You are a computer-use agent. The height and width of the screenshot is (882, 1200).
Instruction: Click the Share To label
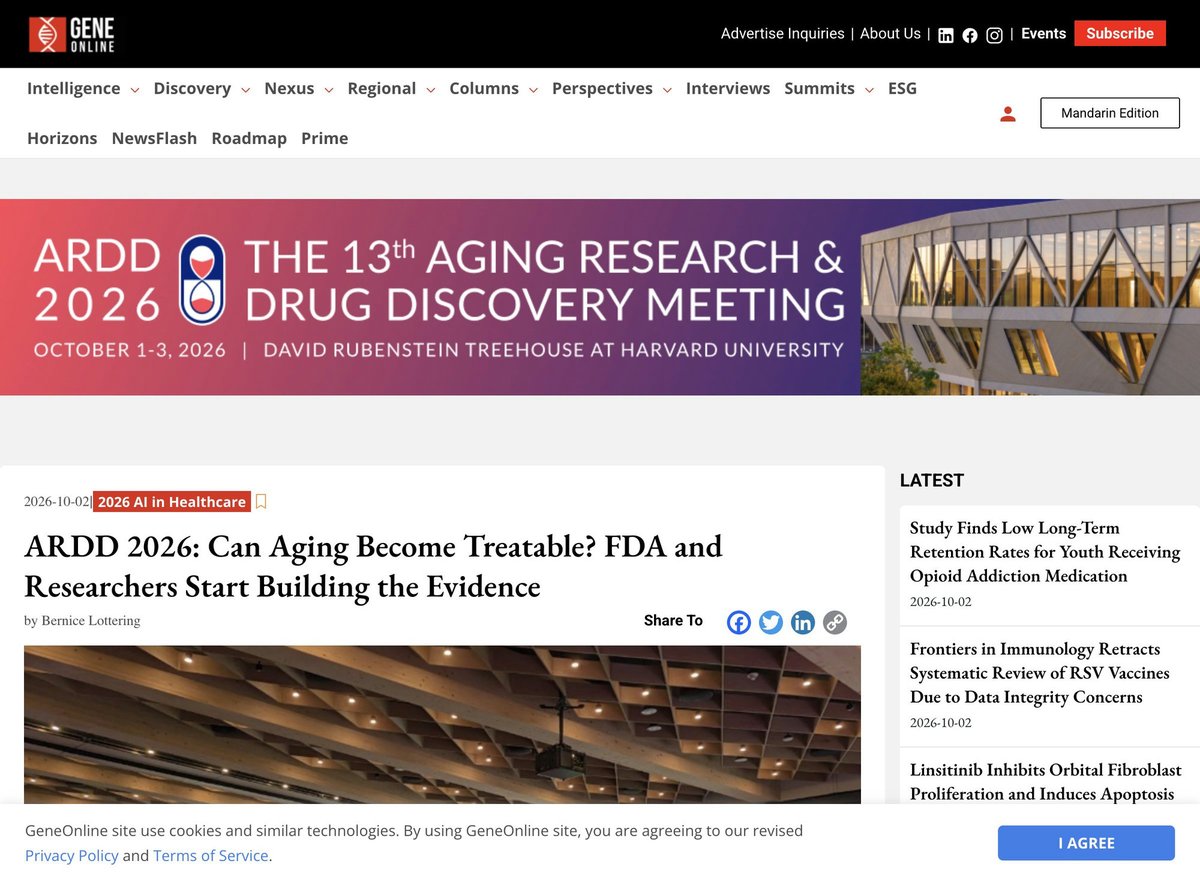[x=673, y=620]
